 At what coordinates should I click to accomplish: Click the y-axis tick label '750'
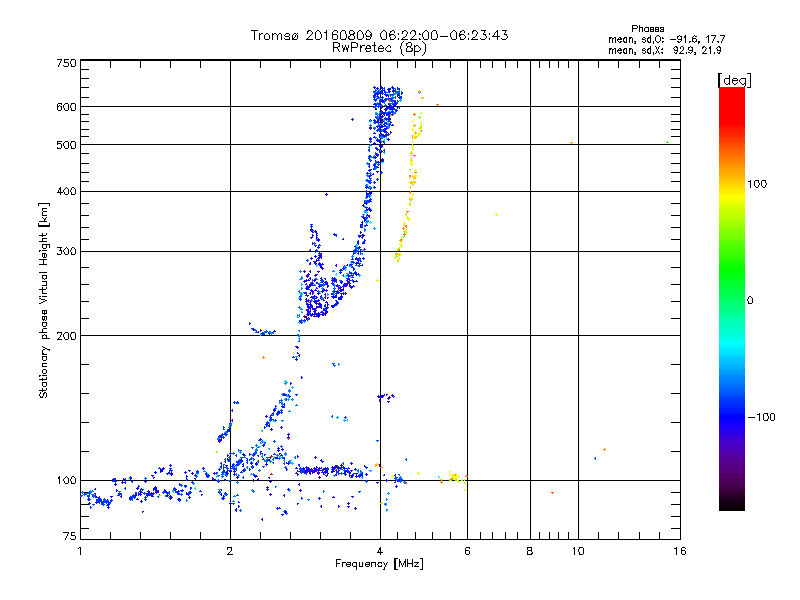[66, 63]
